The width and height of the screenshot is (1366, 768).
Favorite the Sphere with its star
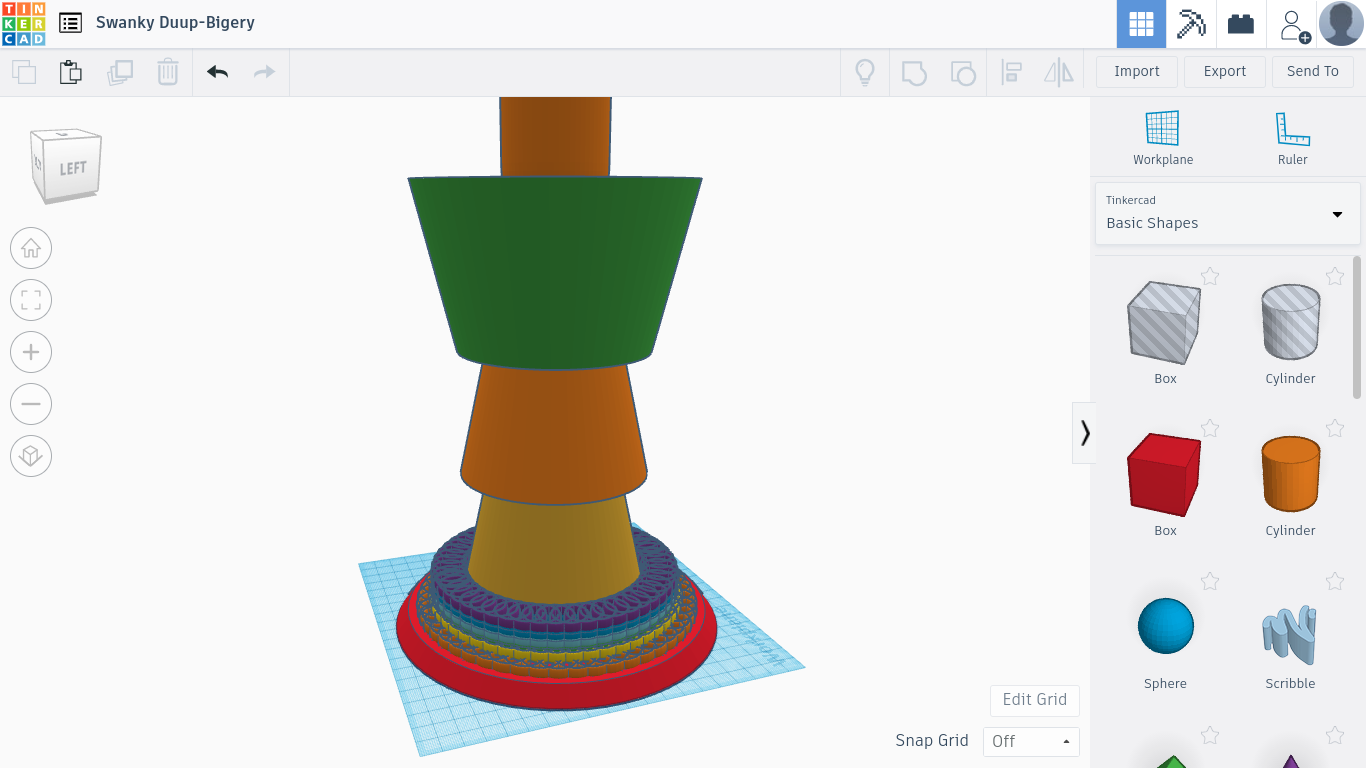[1210, 581]
